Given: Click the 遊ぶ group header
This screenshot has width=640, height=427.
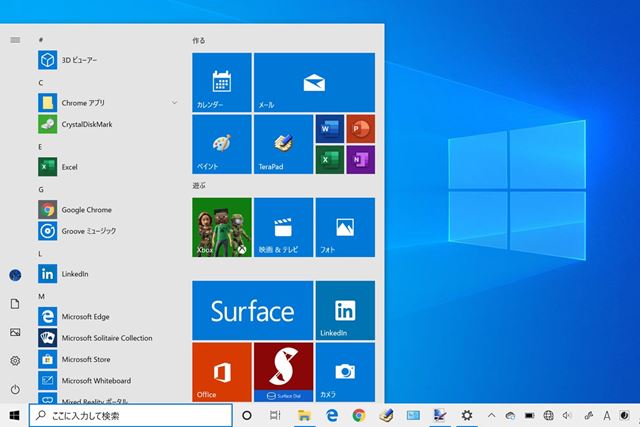Looking at the screenshot, I should [x=199, y=185].
